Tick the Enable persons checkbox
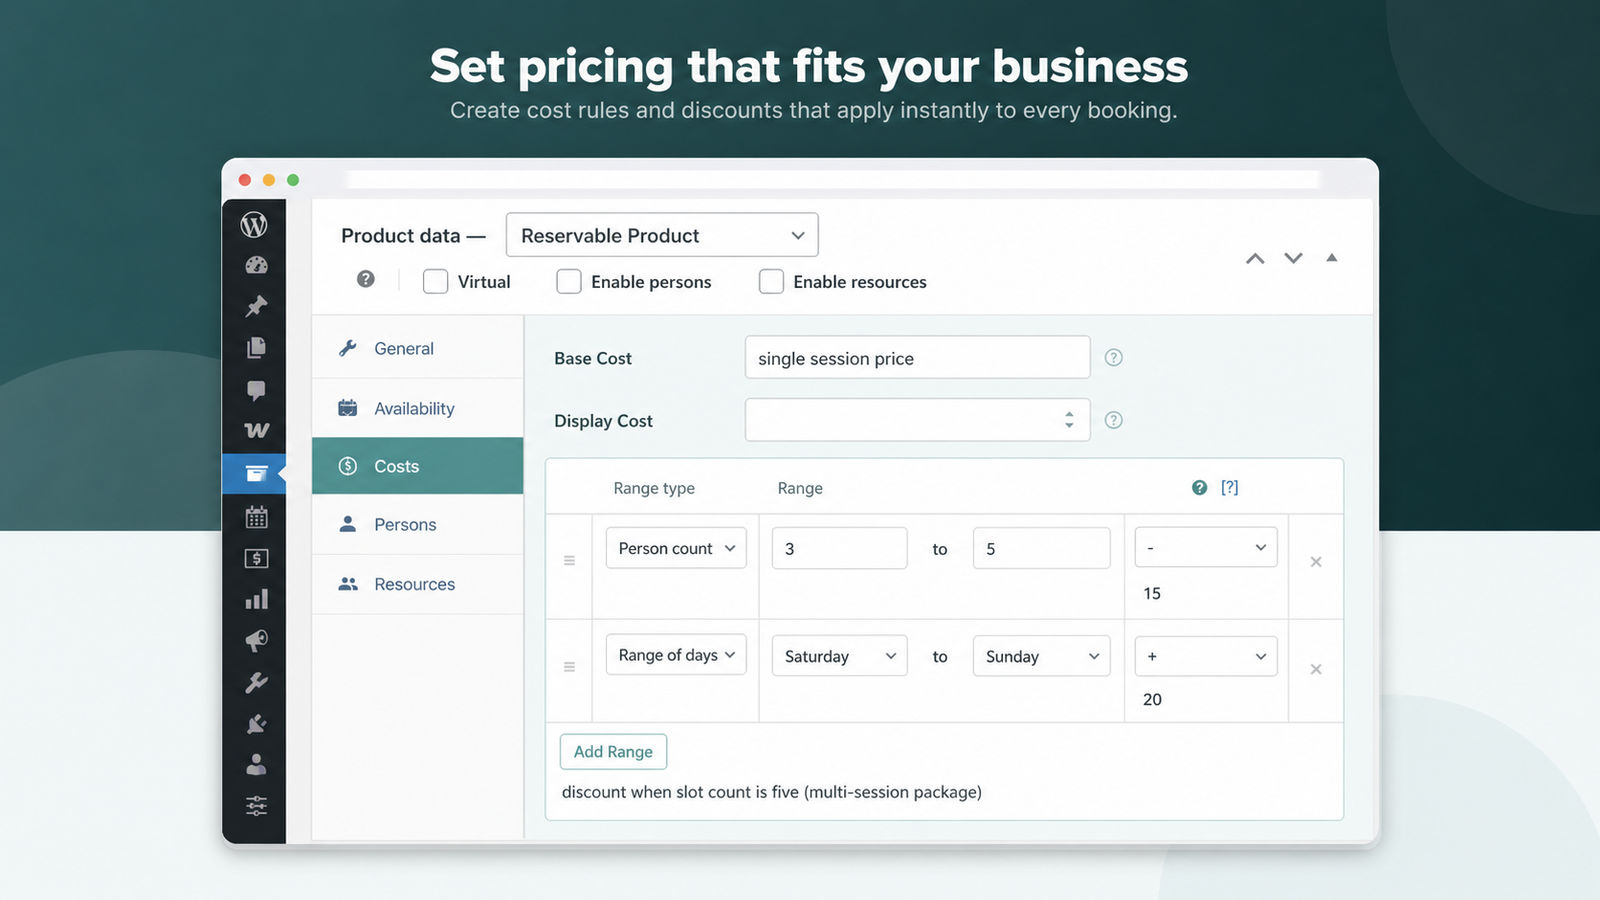 (x=569, y=282)
